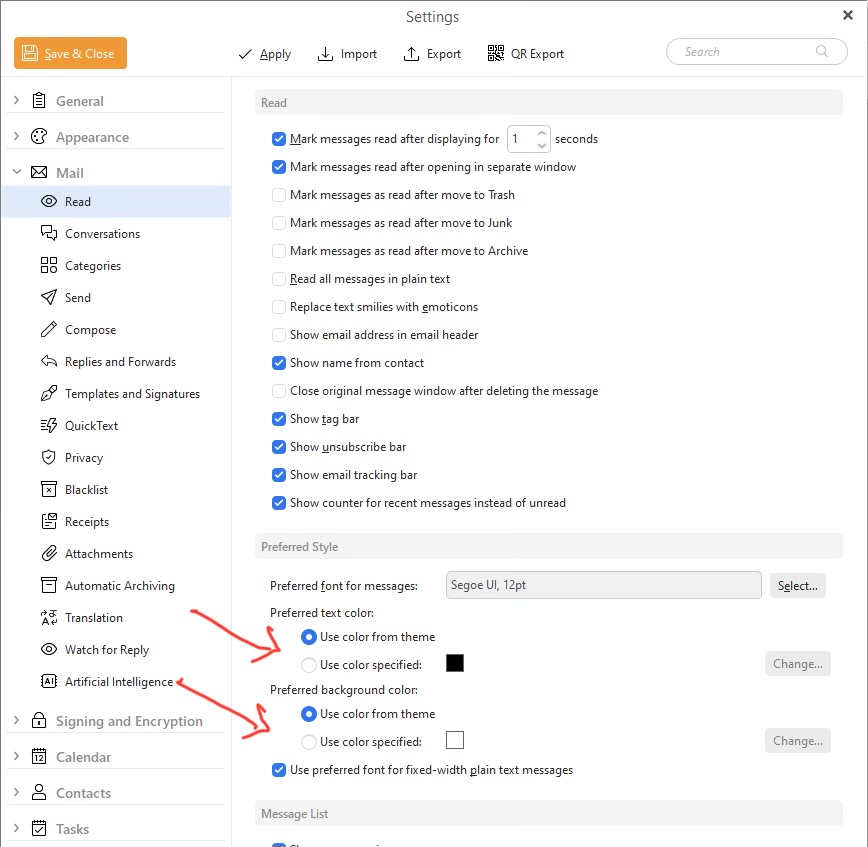Screen dimensions: 868x847
Task: Click the QR Export icon in toolbar
Action: coord(496,54)
